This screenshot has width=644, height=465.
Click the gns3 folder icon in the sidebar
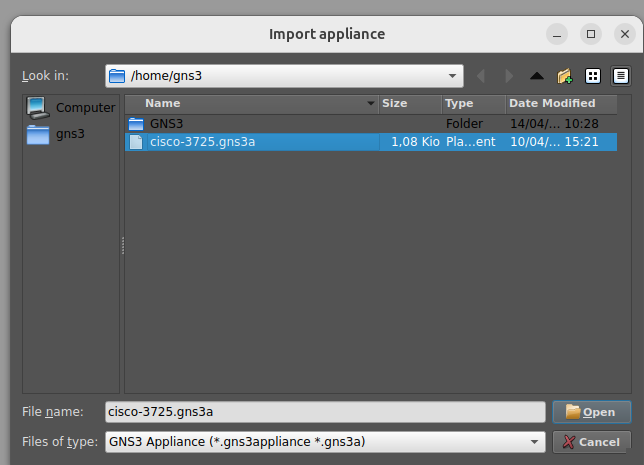38,135
